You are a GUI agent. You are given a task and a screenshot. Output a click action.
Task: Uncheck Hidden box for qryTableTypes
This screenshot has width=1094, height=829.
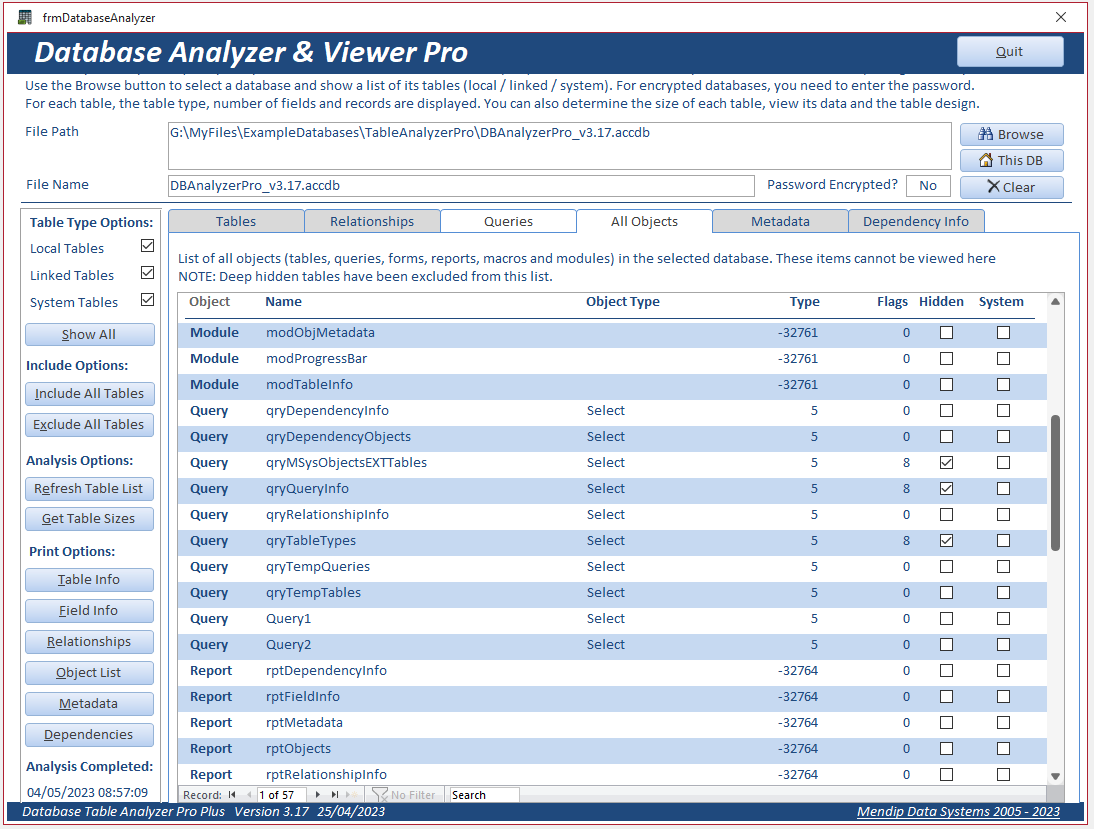click(x=946, y=541)
